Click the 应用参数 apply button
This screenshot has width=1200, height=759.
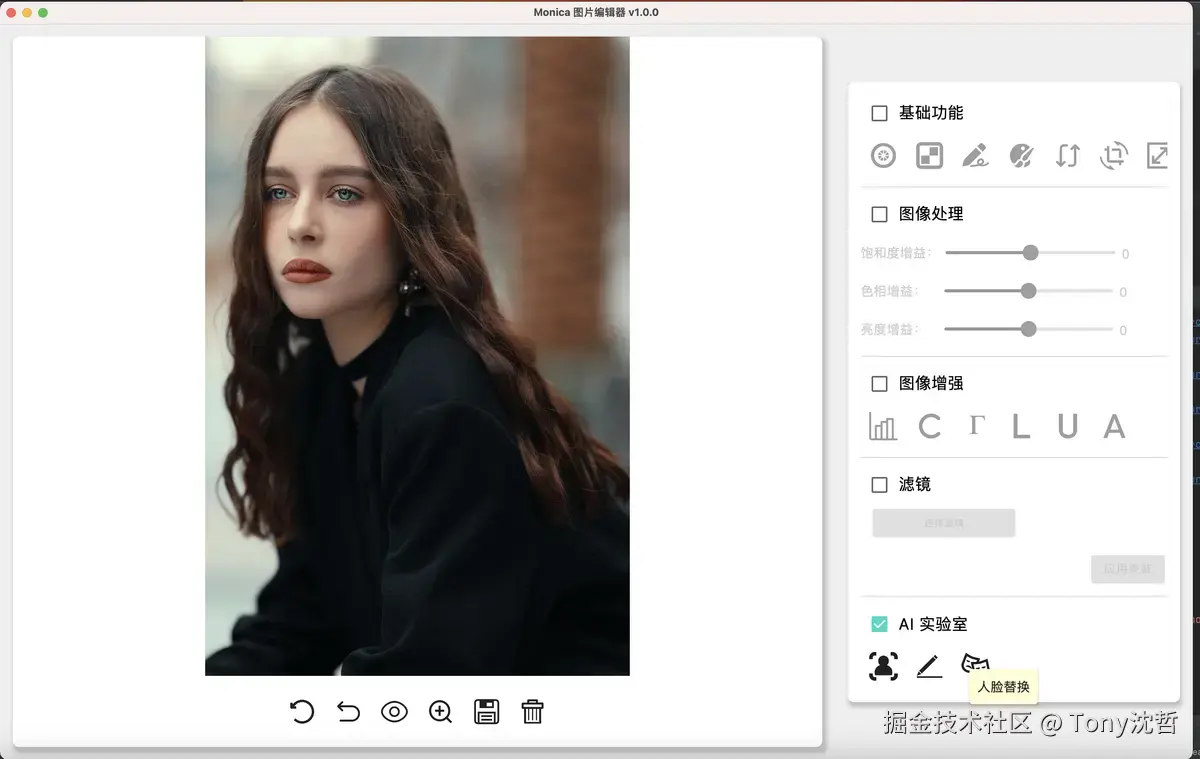tap(1128, 569)
